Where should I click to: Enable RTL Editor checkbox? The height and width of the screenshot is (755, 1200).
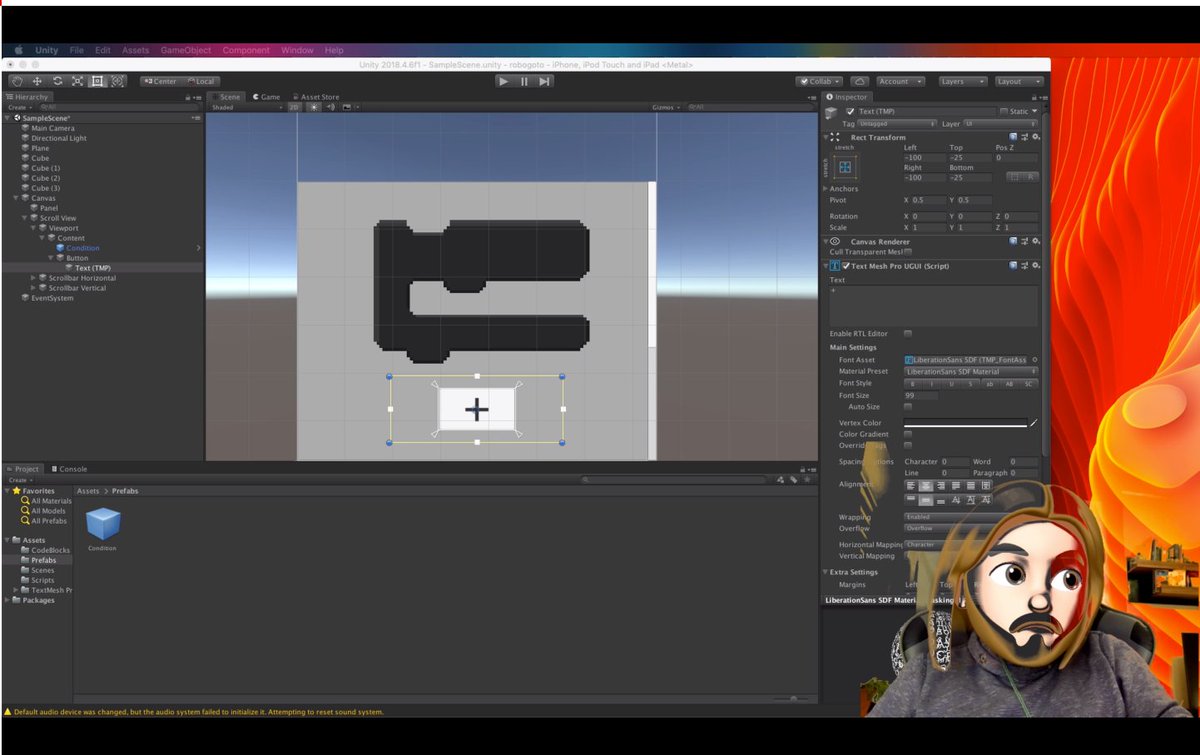pos(908,333)
